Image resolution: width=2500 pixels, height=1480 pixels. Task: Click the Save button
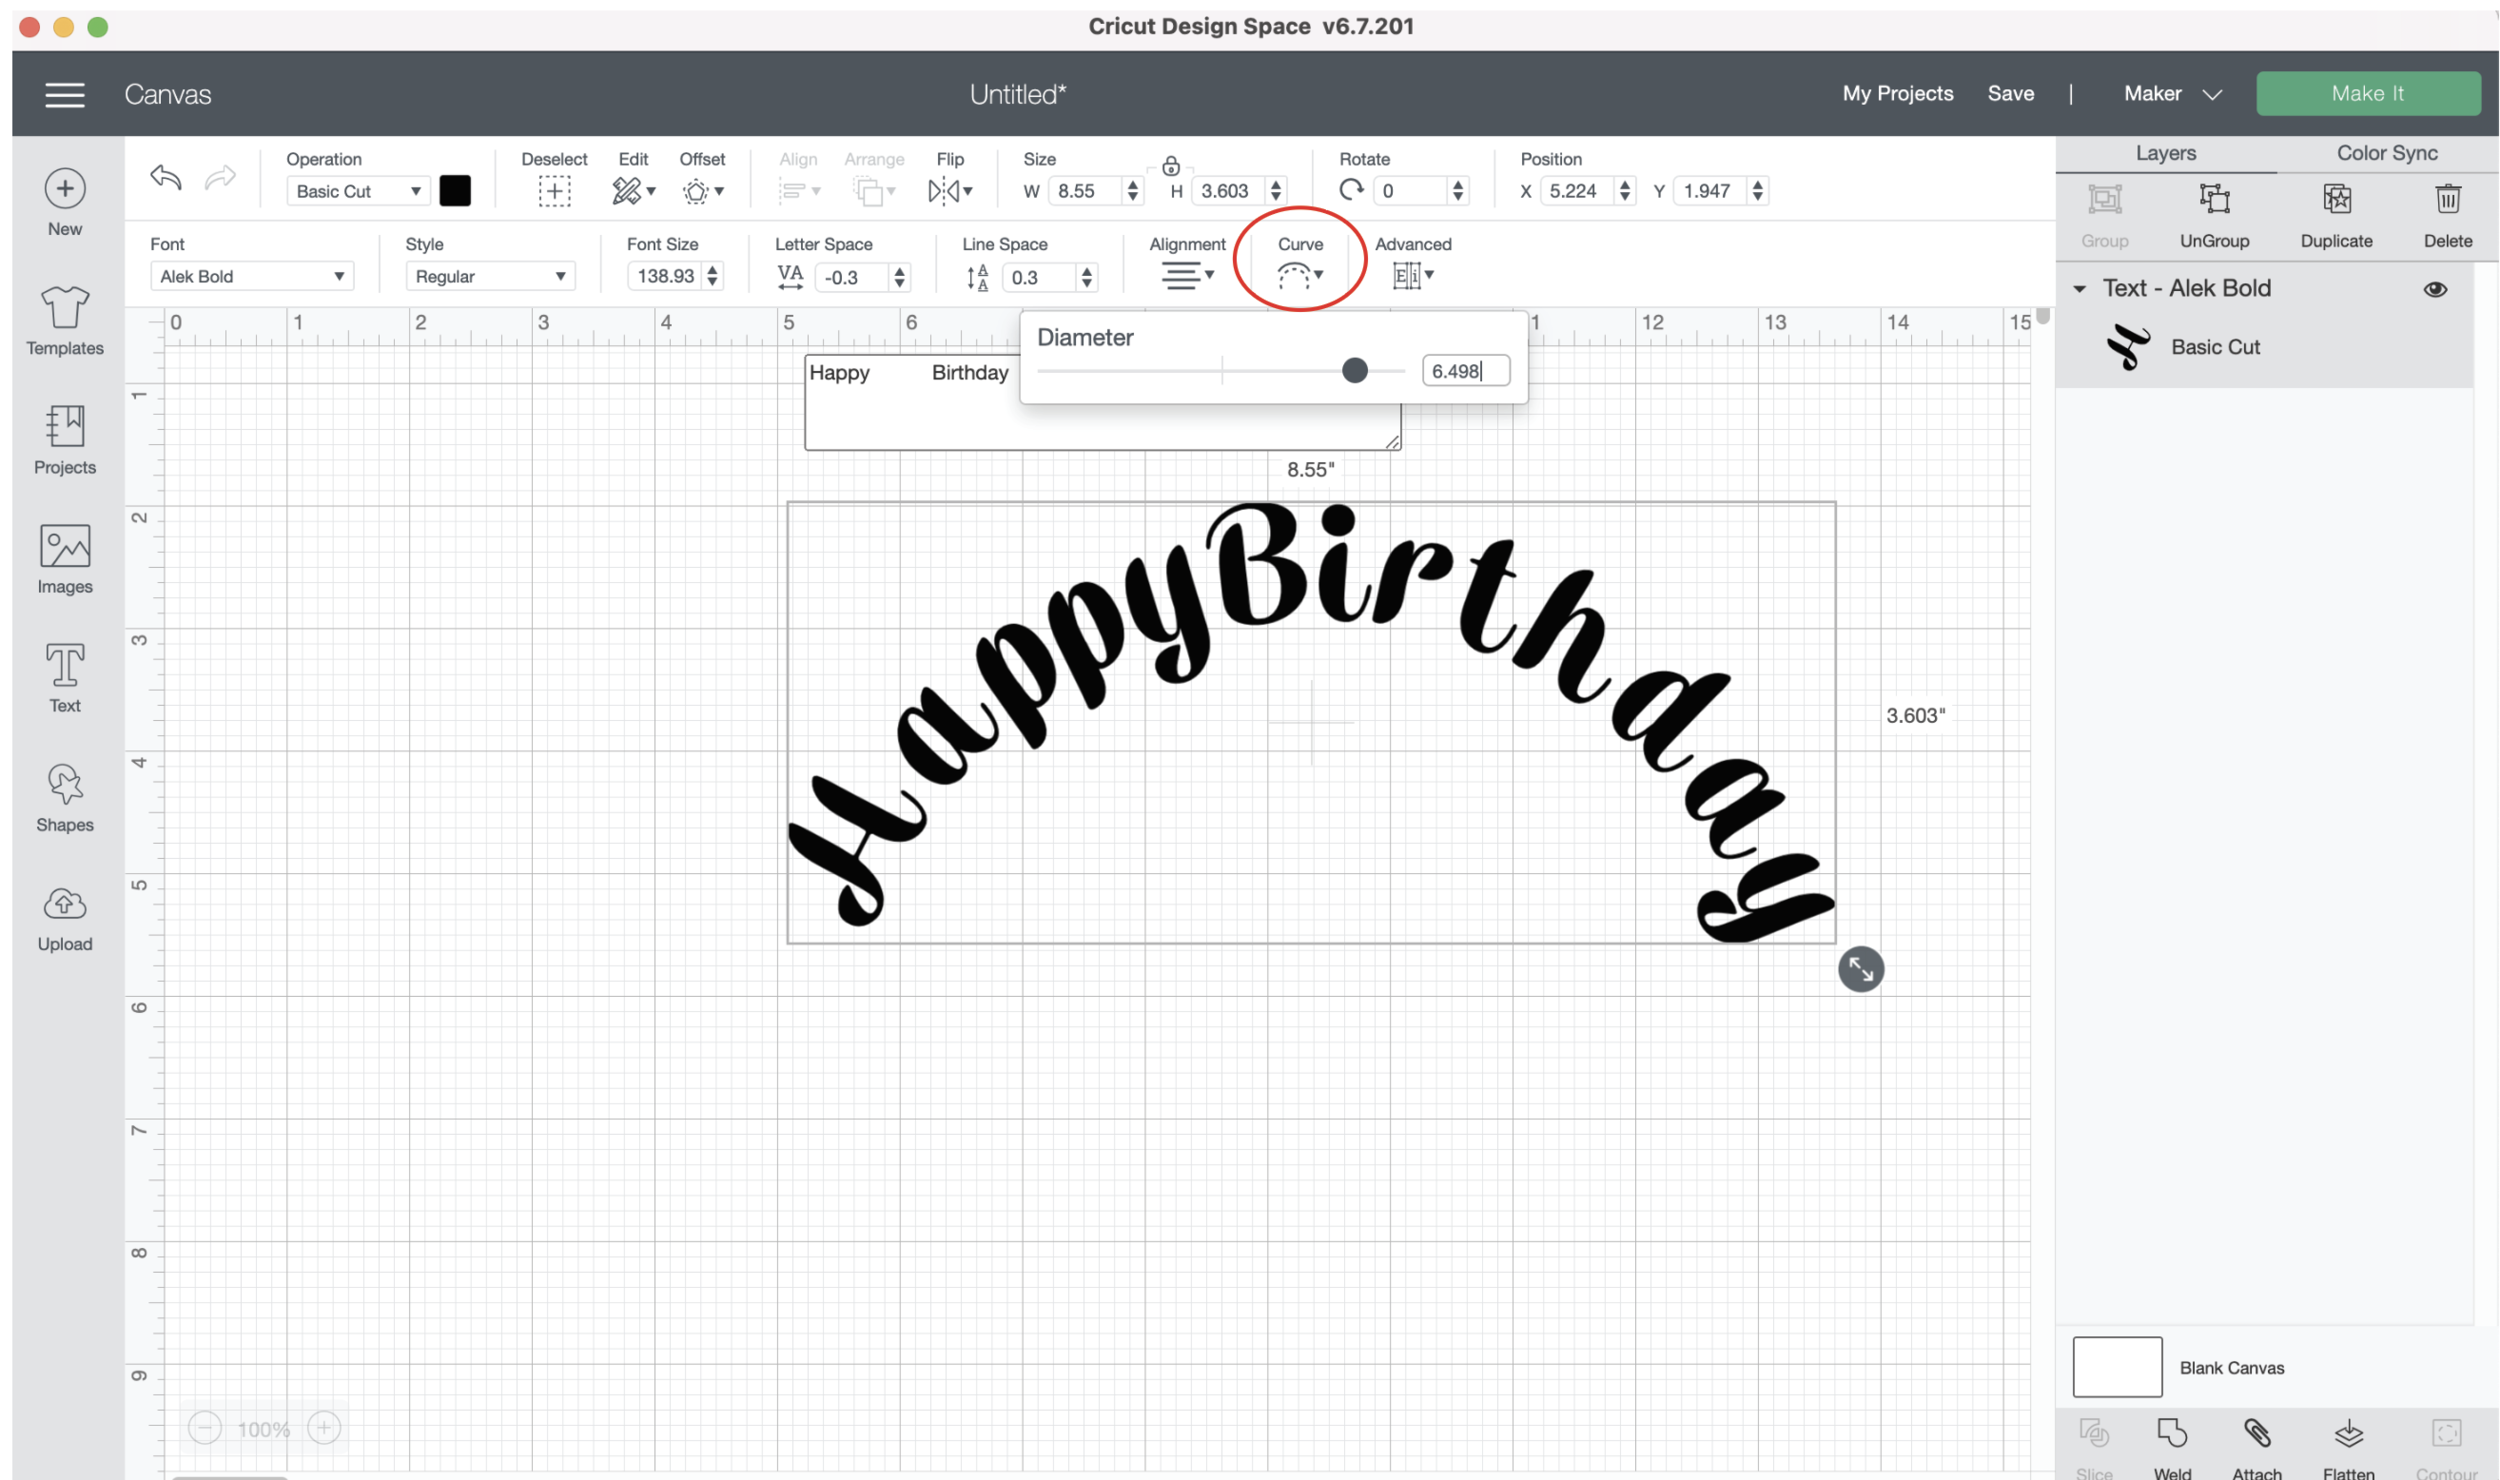click(2008, 93)
